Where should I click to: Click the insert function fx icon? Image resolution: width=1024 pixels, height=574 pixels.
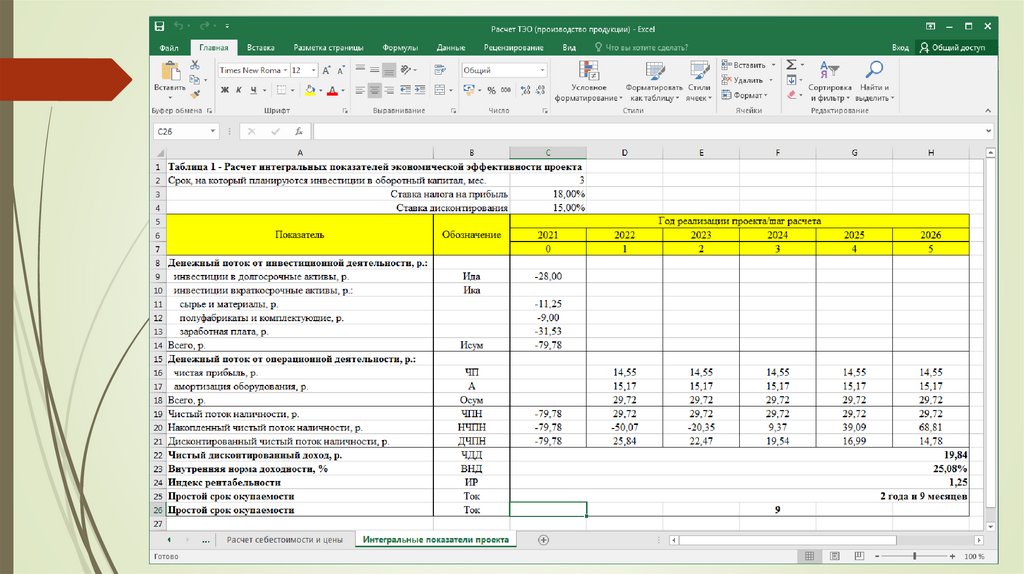(298, 131)
